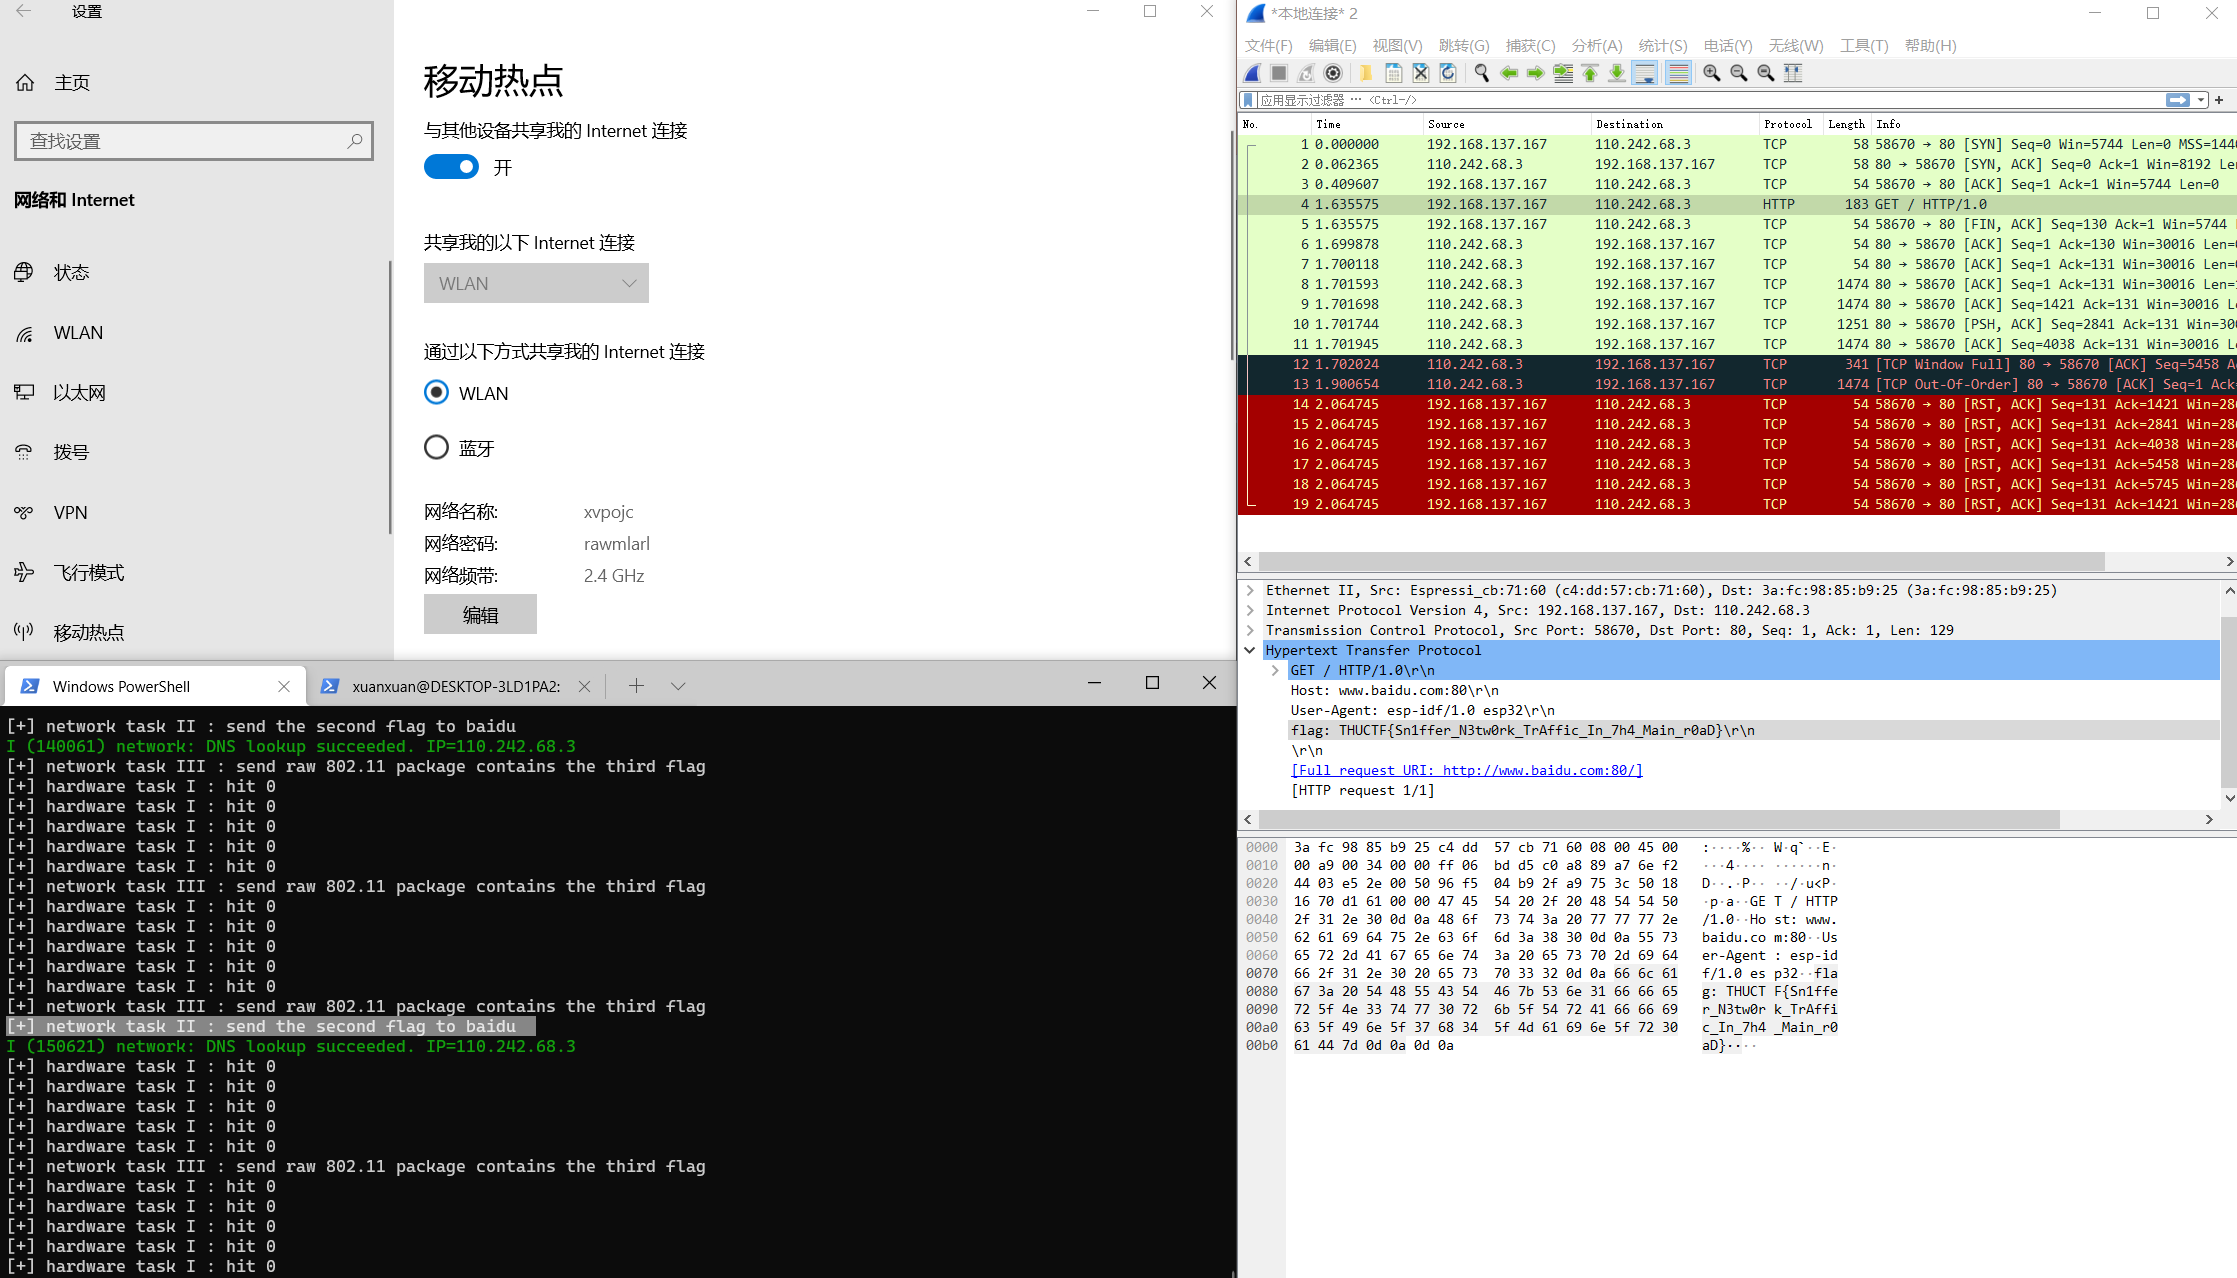2237x1278 pixels.
Task: Choose the Bluetooth sharing option
Action: click(436, 447)
